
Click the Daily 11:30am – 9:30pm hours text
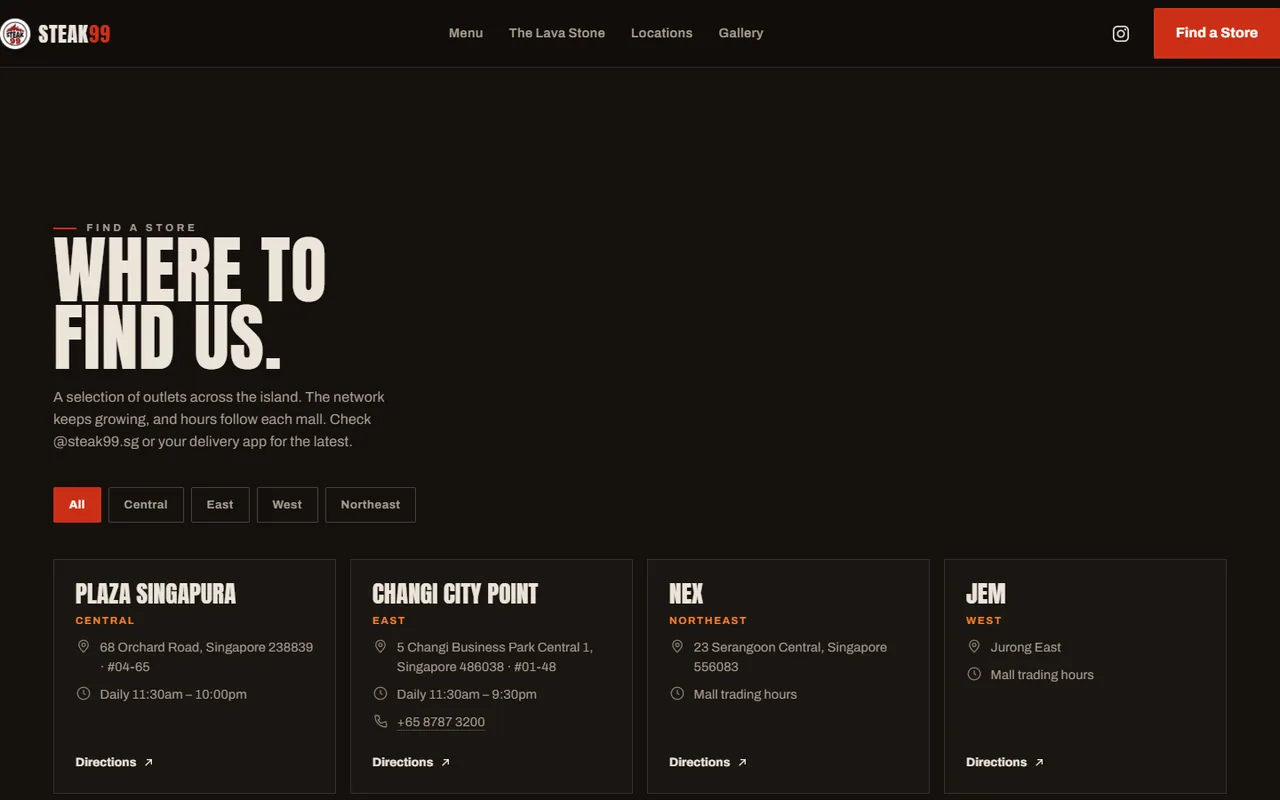click(x=467, y=694)
